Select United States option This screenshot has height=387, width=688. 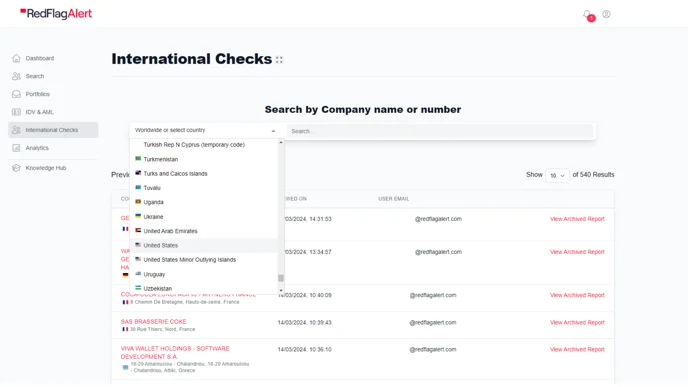click(204, 245)
